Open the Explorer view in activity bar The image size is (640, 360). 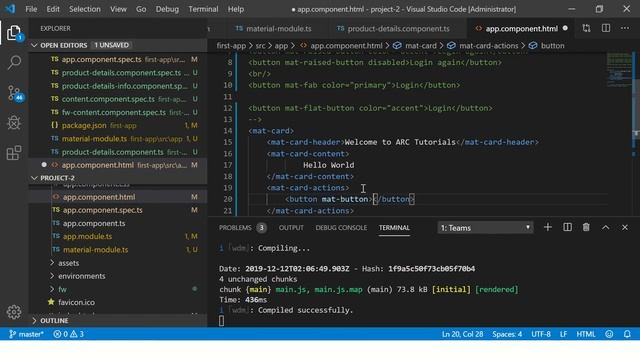[x=14, y=33]
